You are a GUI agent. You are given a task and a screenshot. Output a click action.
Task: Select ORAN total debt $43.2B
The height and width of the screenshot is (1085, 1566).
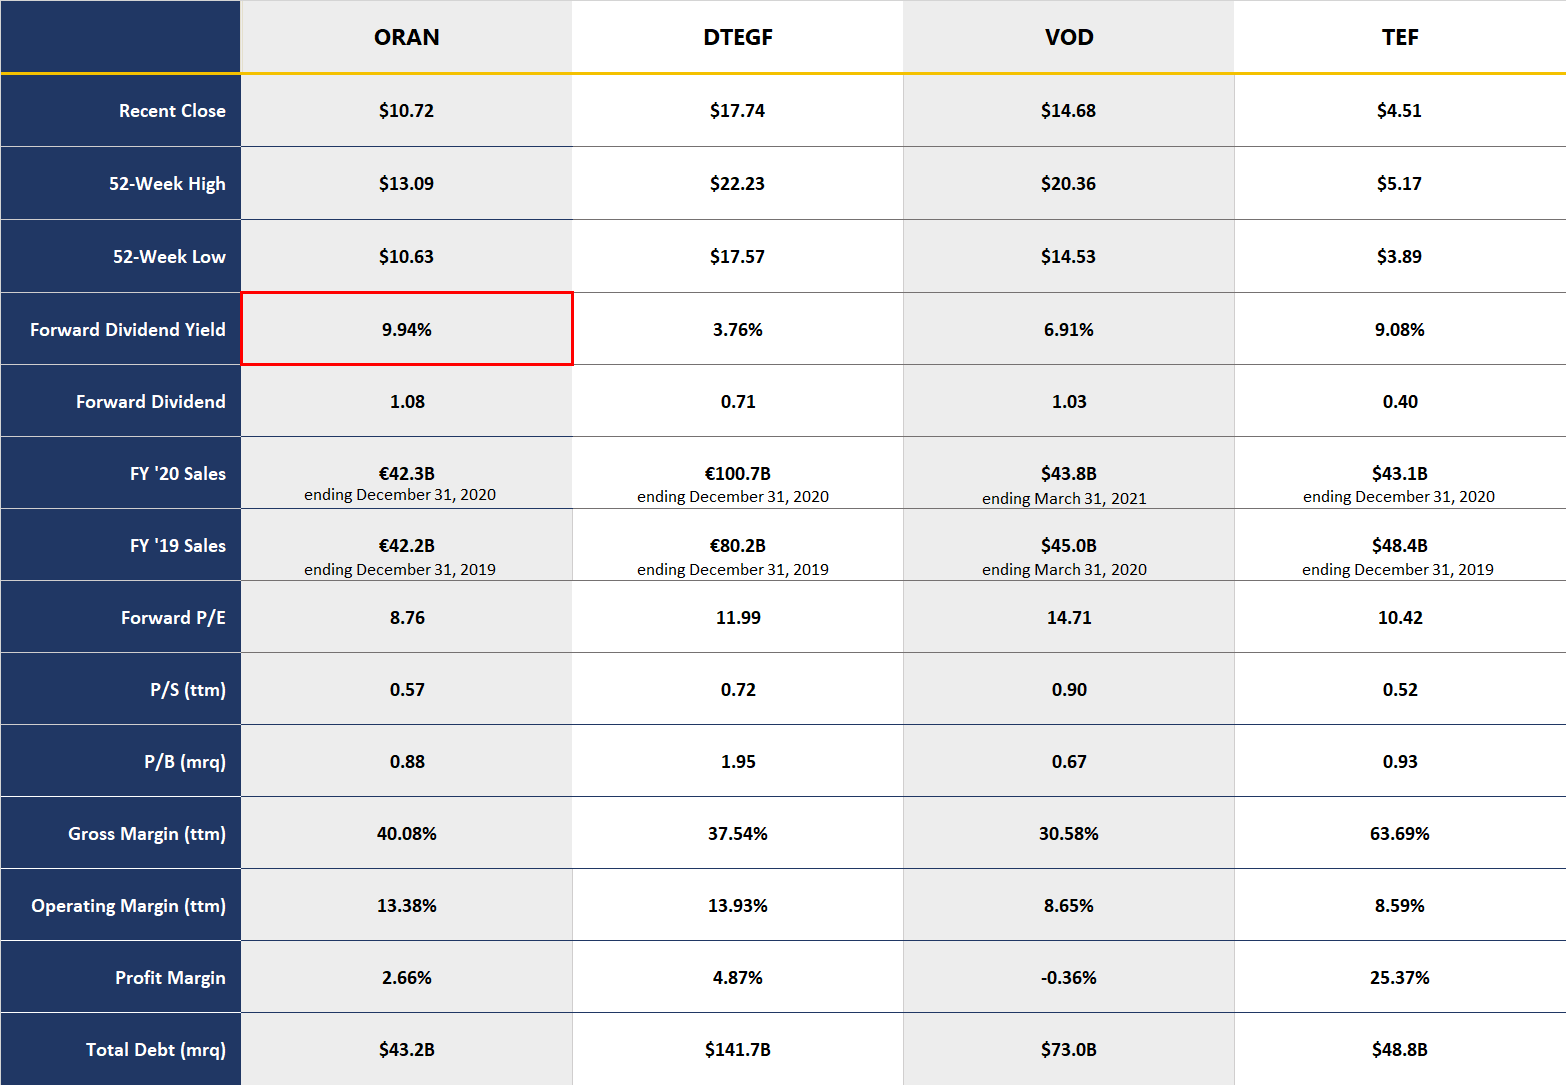(x=406, y=1050)
